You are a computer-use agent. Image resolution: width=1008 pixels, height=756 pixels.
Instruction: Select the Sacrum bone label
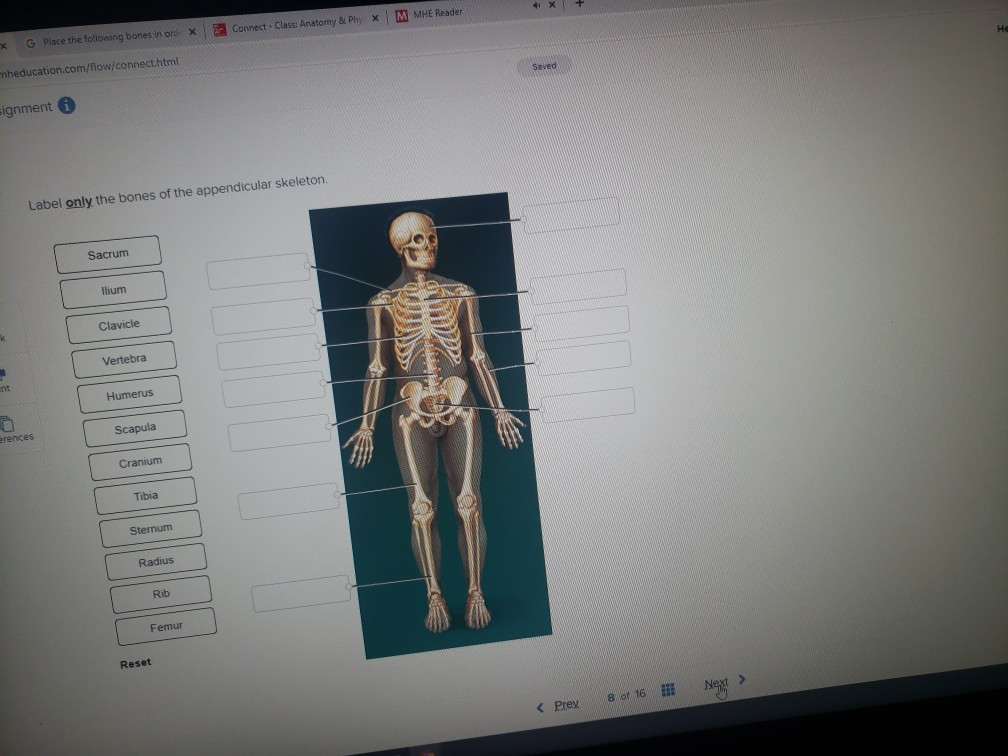click(x=108, y=253)
